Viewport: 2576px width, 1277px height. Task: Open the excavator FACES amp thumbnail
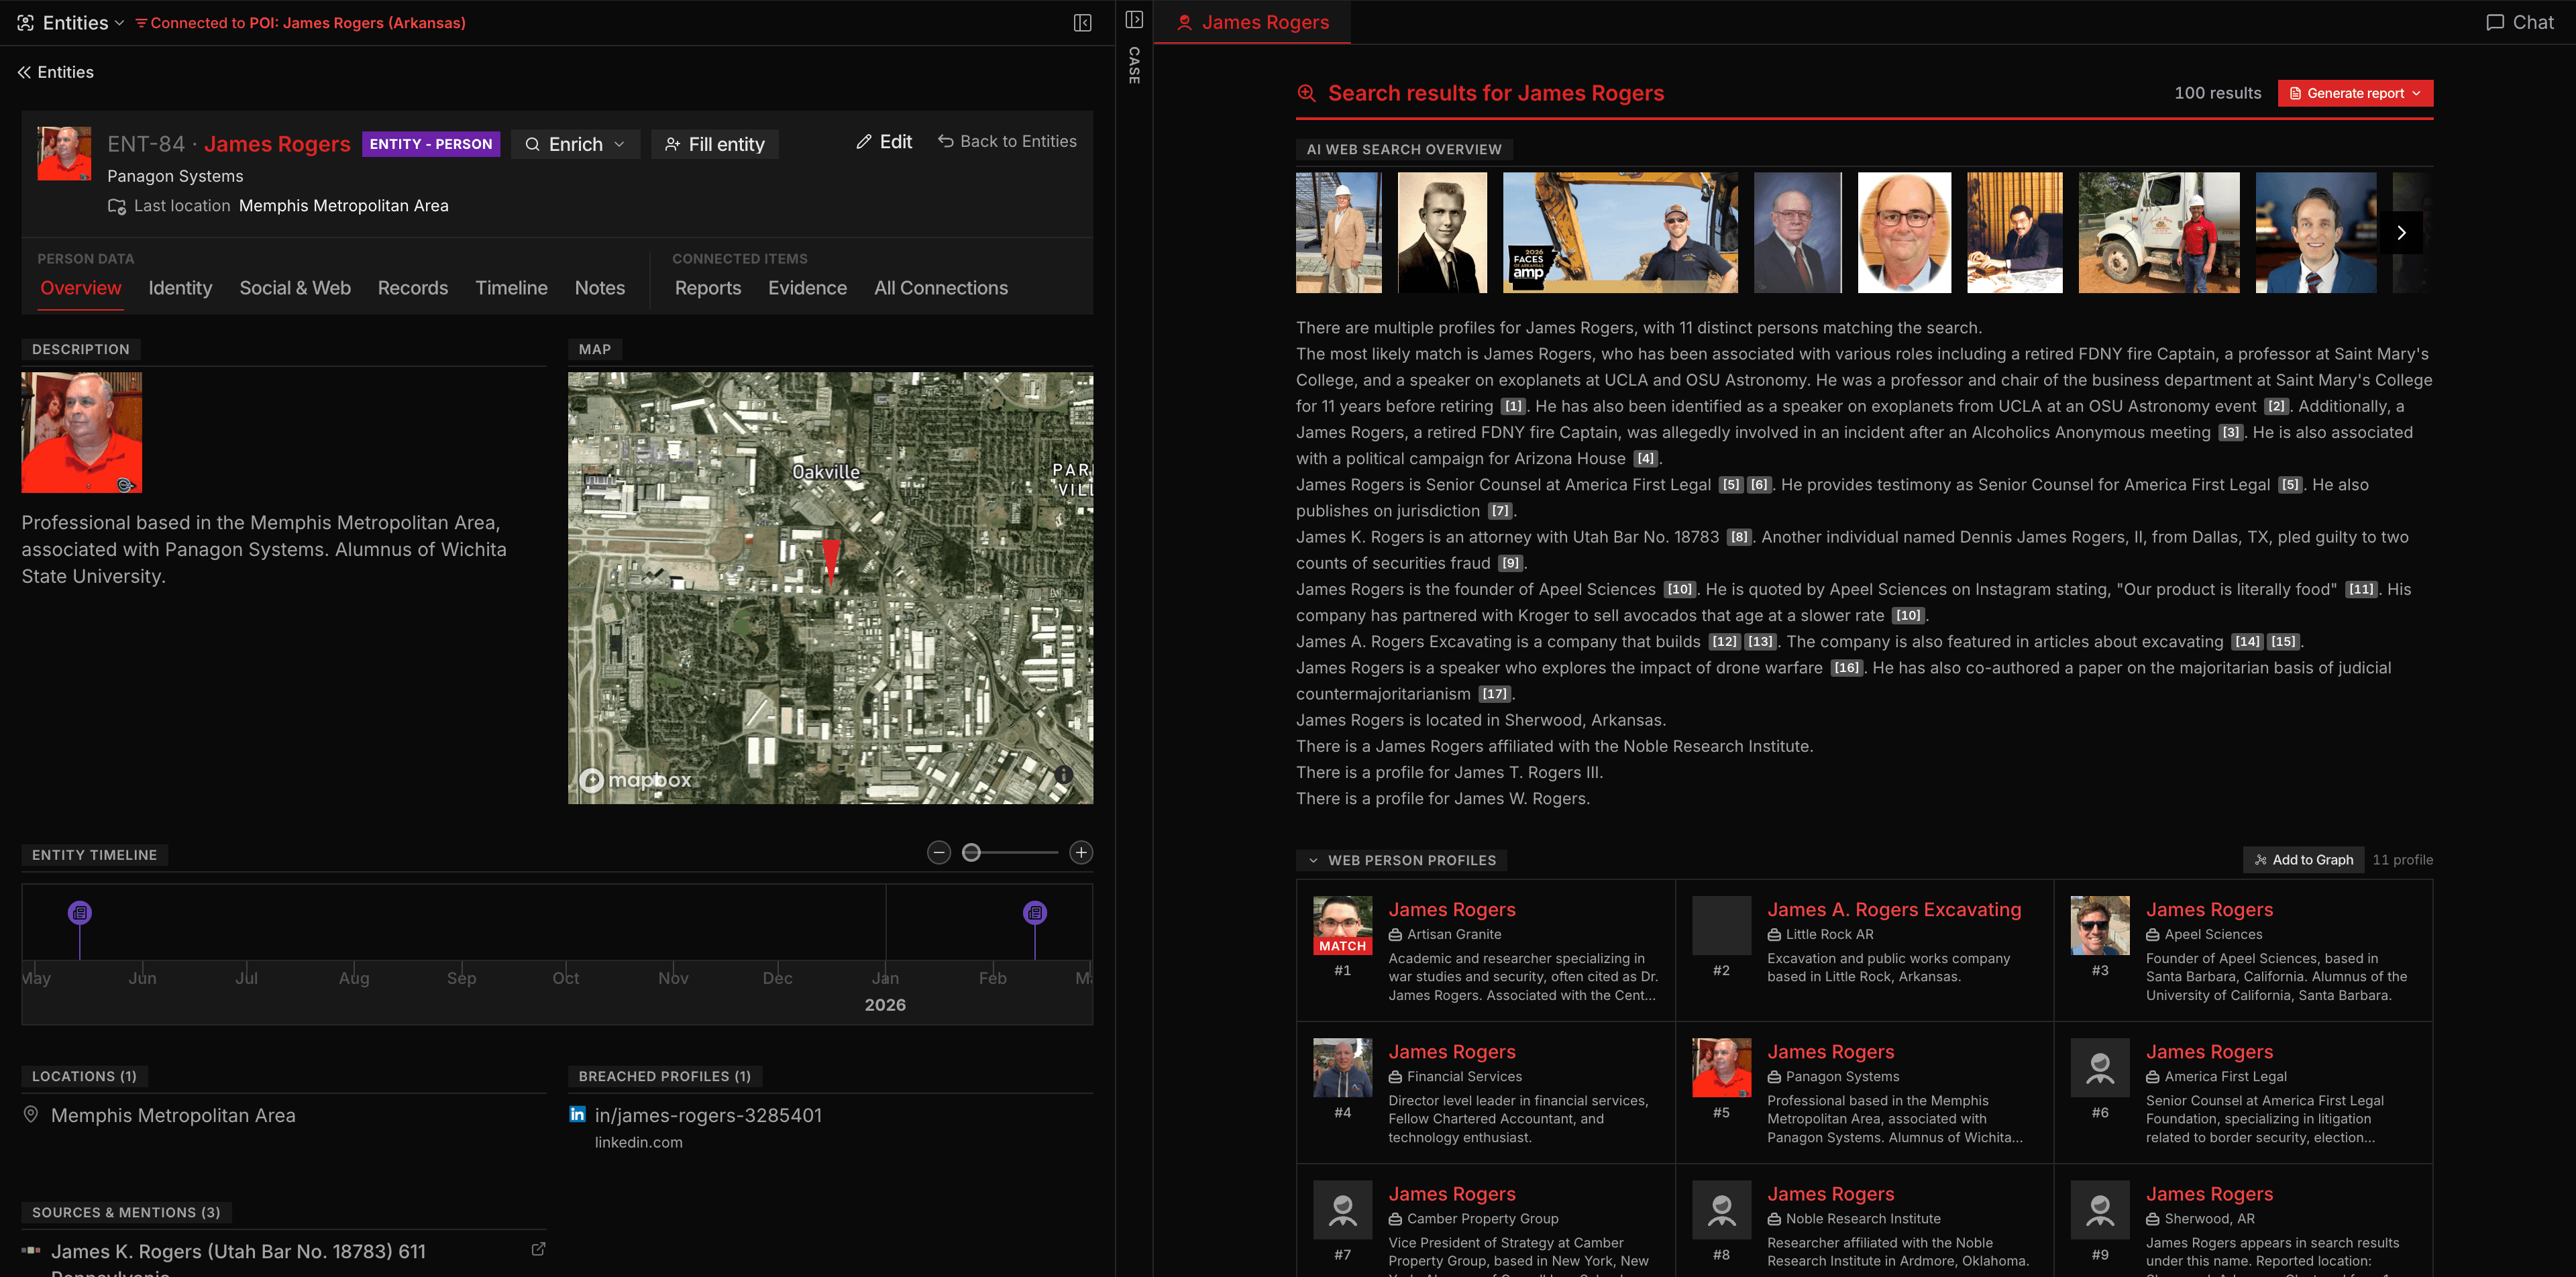[1620, 232]
